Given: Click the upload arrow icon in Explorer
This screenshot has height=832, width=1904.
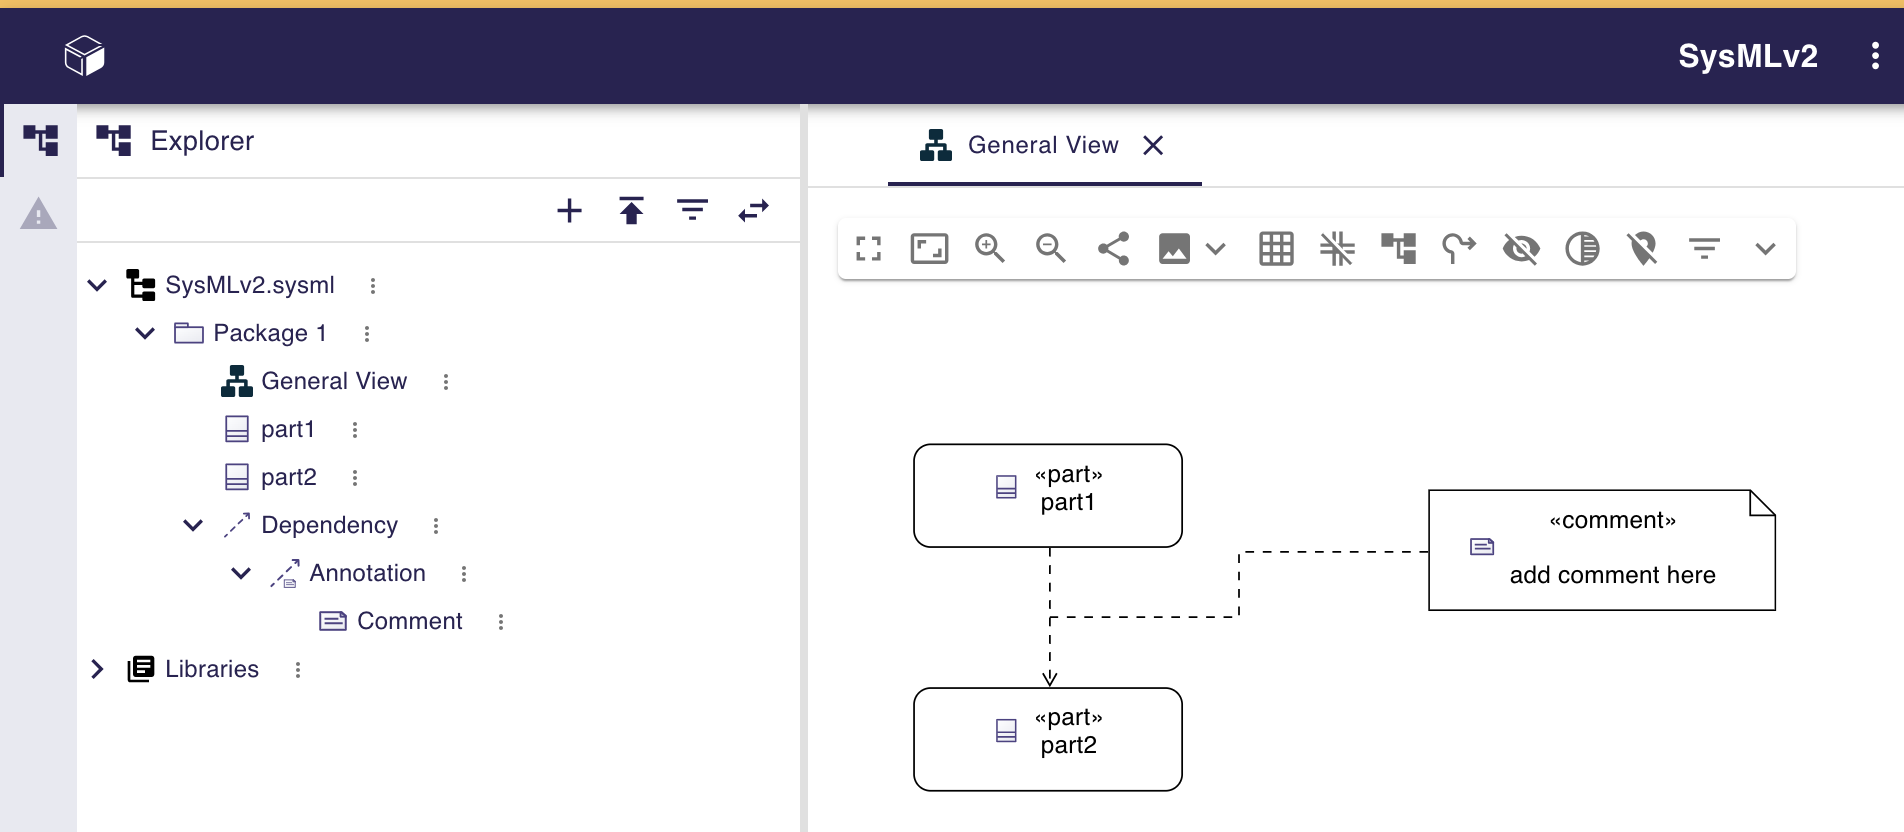Looking at the screenshot, I should [631, 211].
